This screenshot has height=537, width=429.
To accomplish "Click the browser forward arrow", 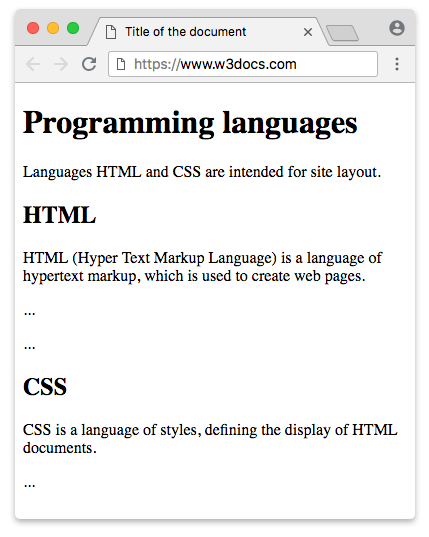I will pyautogui.click(x=61, y=64).
